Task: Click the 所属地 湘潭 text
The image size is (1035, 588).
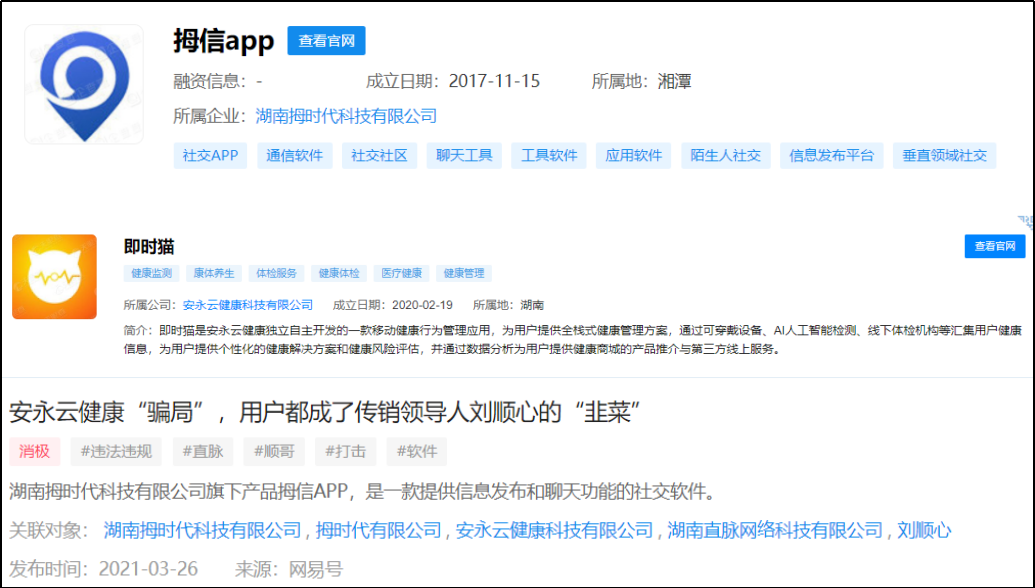Action: (x=642, y=82)
